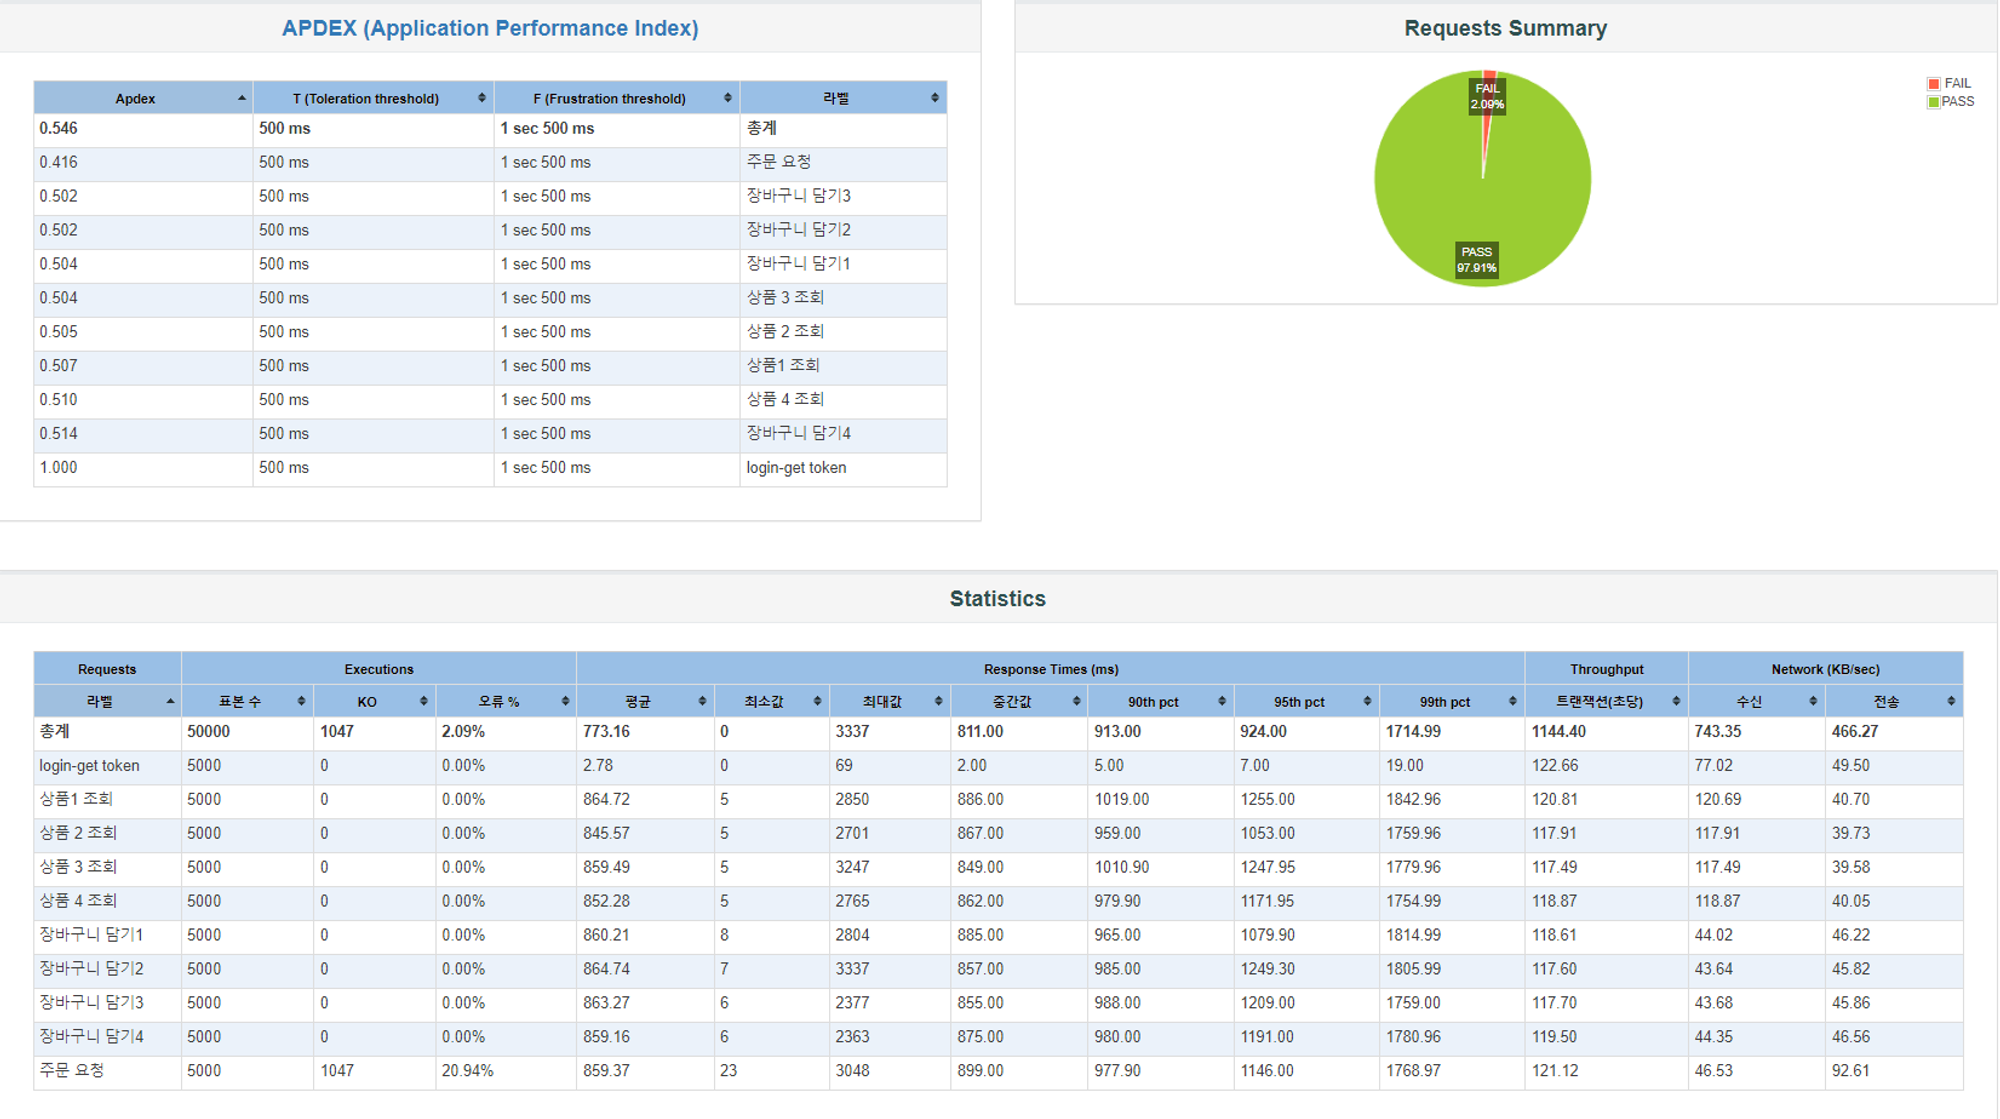Click sort icon on Frustration threshold column
2000x1119 pixels.
point(727,98)
